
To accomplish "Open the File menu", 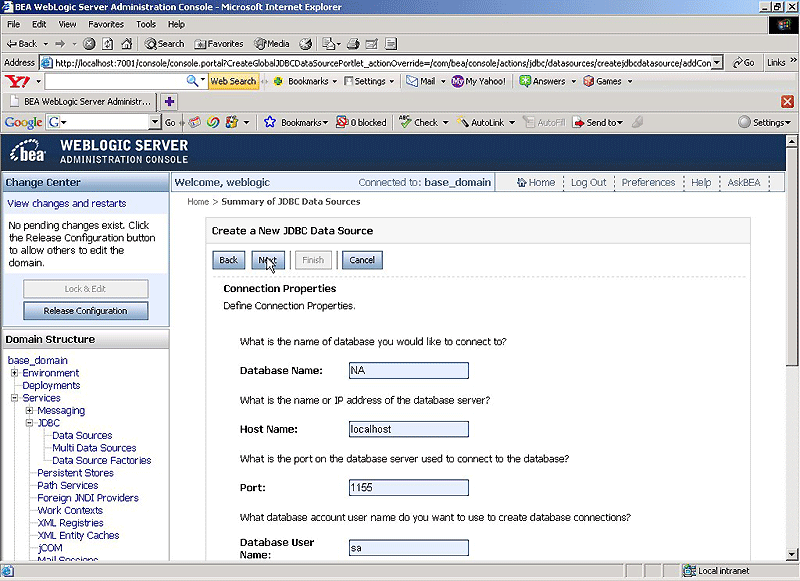I will (13, 24).
